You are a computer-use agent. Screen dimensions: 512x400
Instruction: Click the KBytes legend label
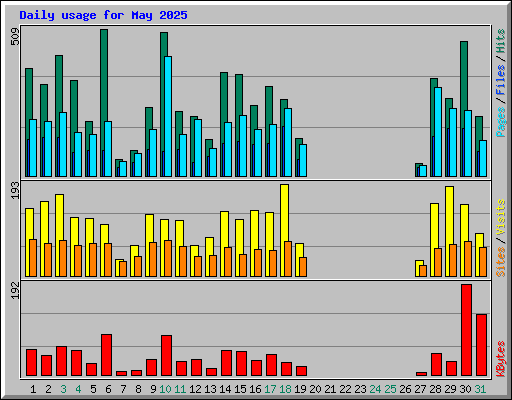[x=501, y=359]
